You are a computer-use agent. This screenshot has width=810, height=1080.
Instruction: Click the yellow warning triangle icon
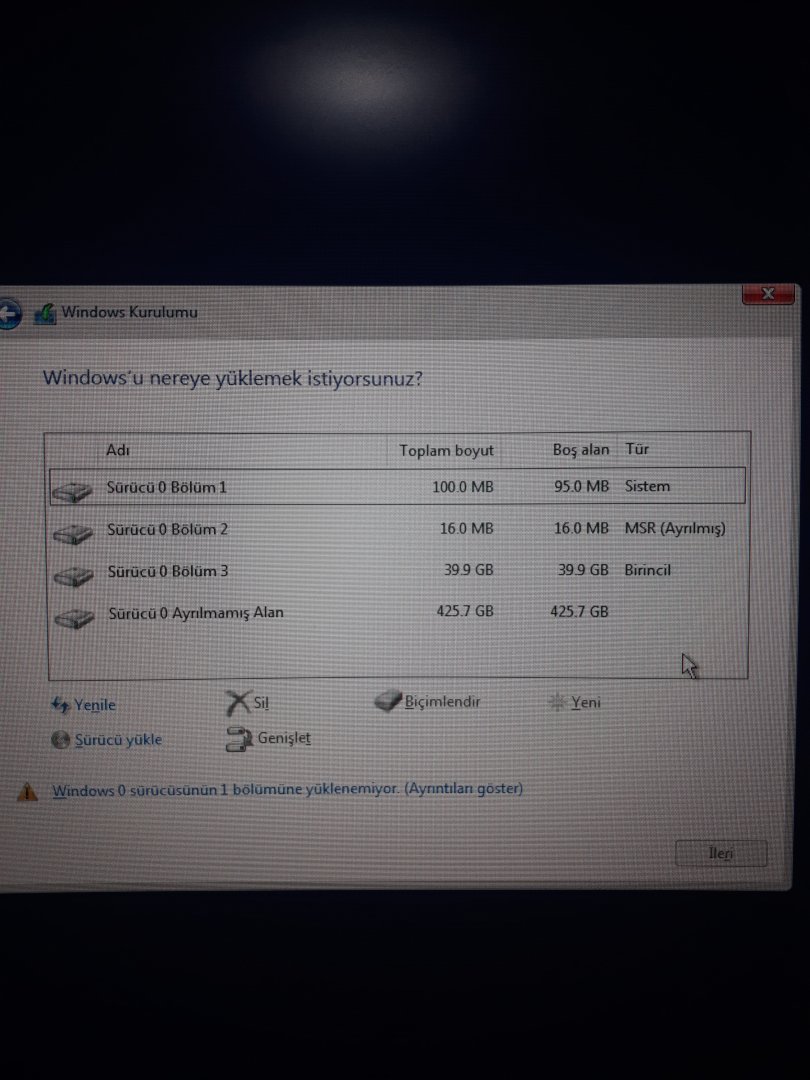click(x=27, y=791)
